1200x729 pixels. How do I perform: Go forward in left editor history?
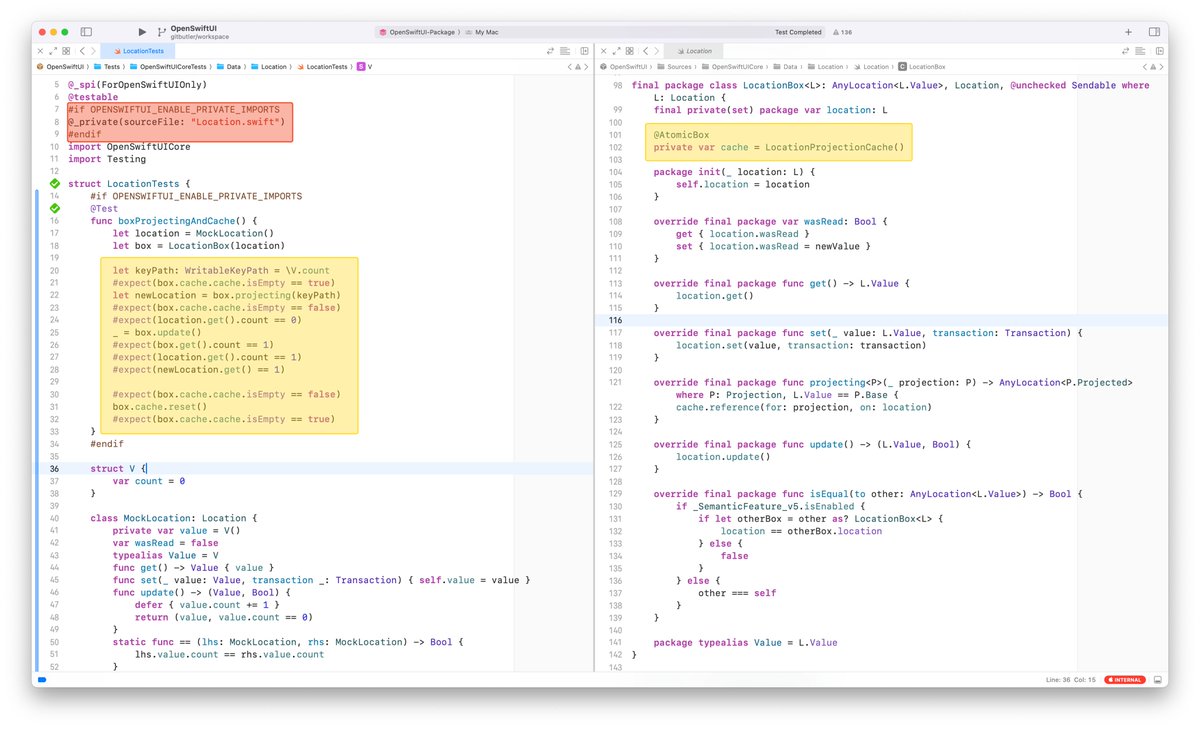point(94,50)
